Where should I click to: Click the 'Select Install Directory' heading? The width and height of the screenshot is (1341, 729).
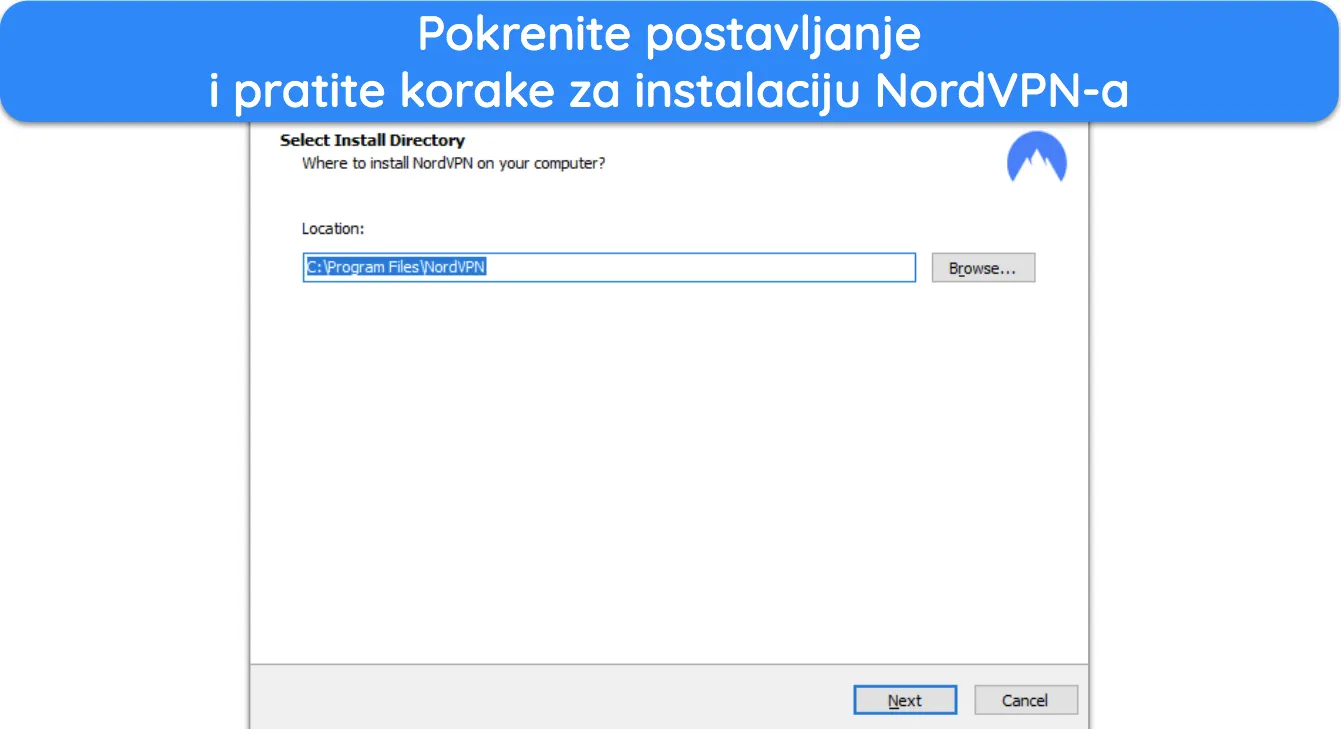click(372, 140)
